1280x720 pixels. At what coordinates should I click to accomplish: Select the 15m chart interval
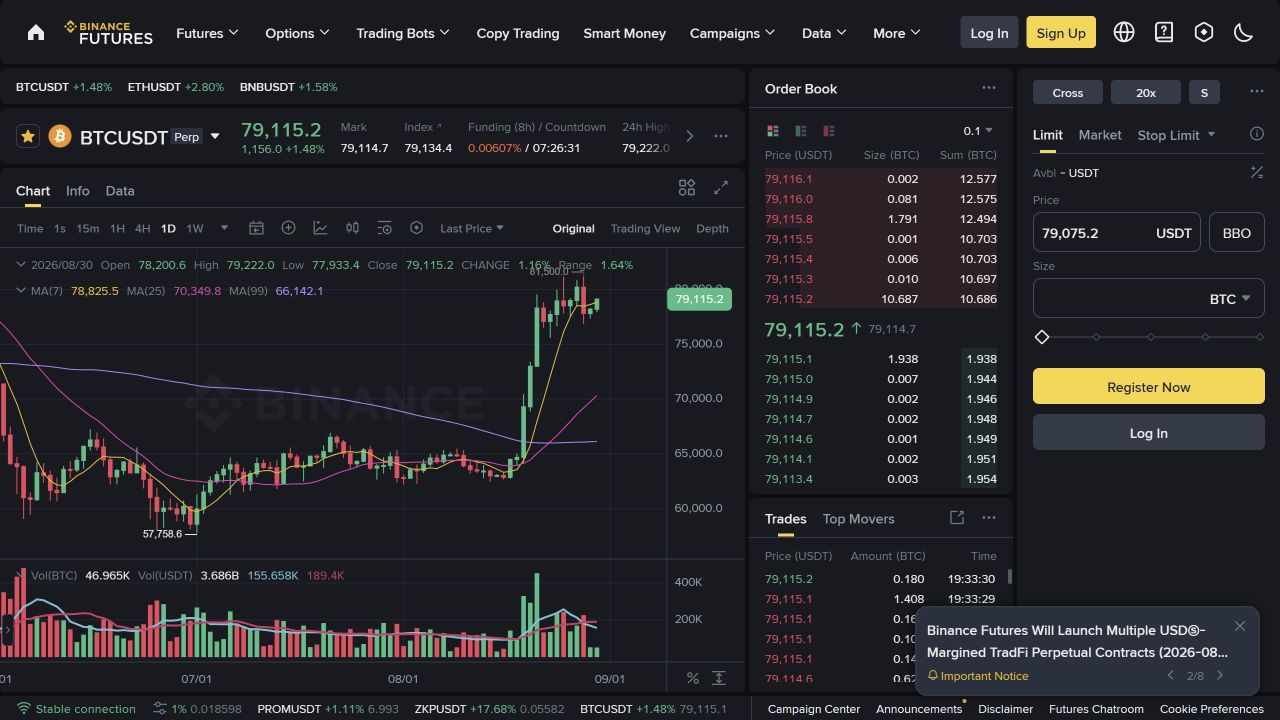point(88,228)
